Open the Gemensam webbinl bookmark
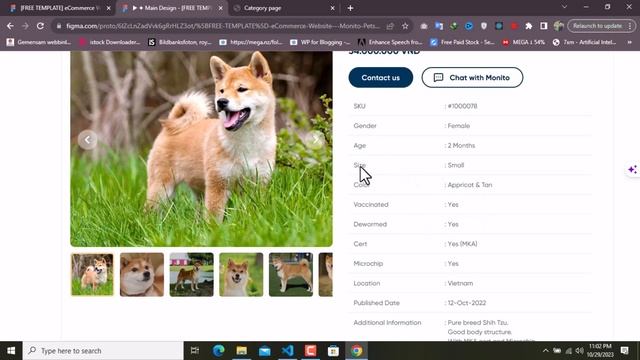Viewport: 640px width, 360px height. (39, 42)
